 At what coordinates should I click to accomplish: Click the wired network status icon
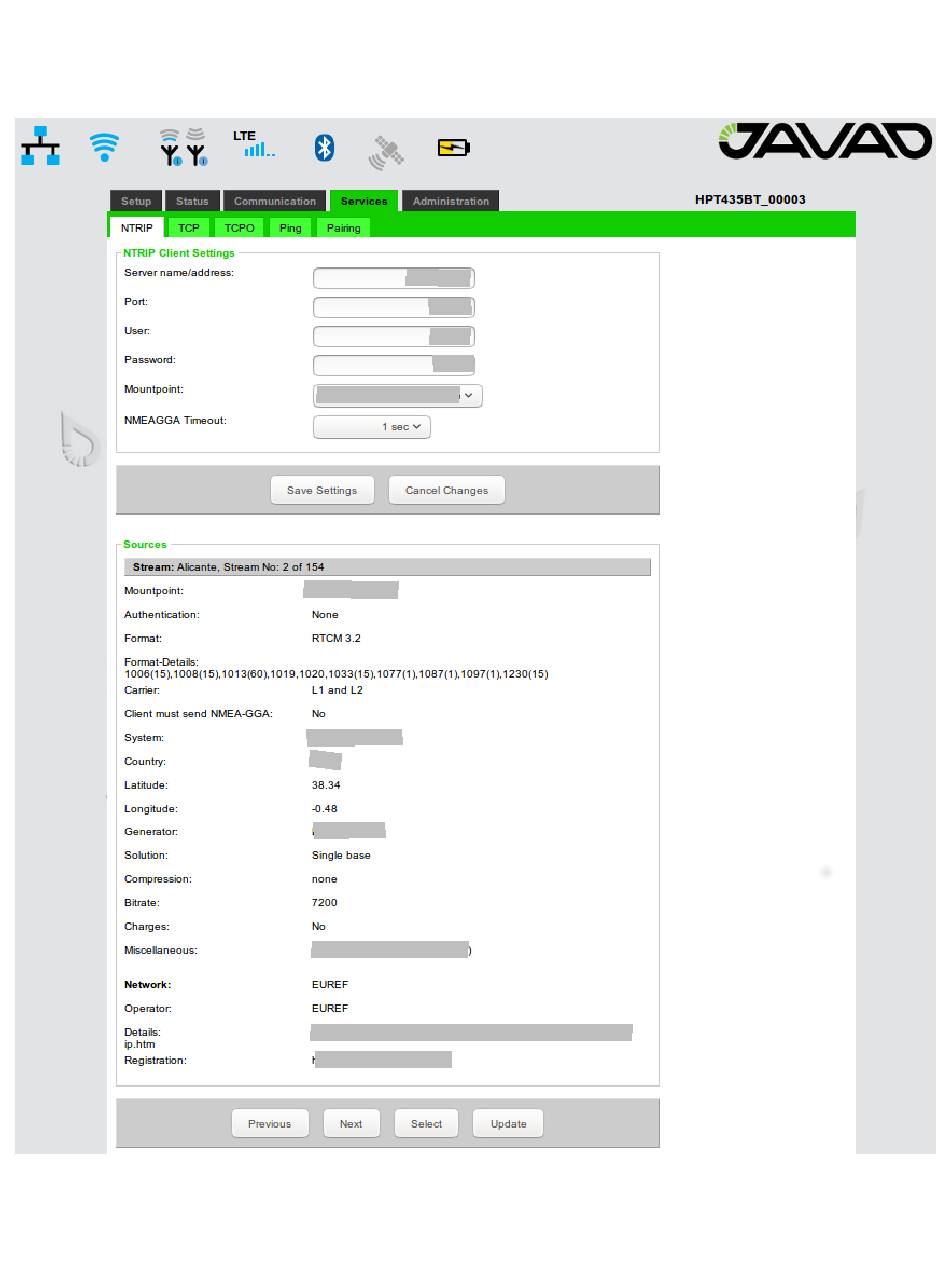point(40,146)
